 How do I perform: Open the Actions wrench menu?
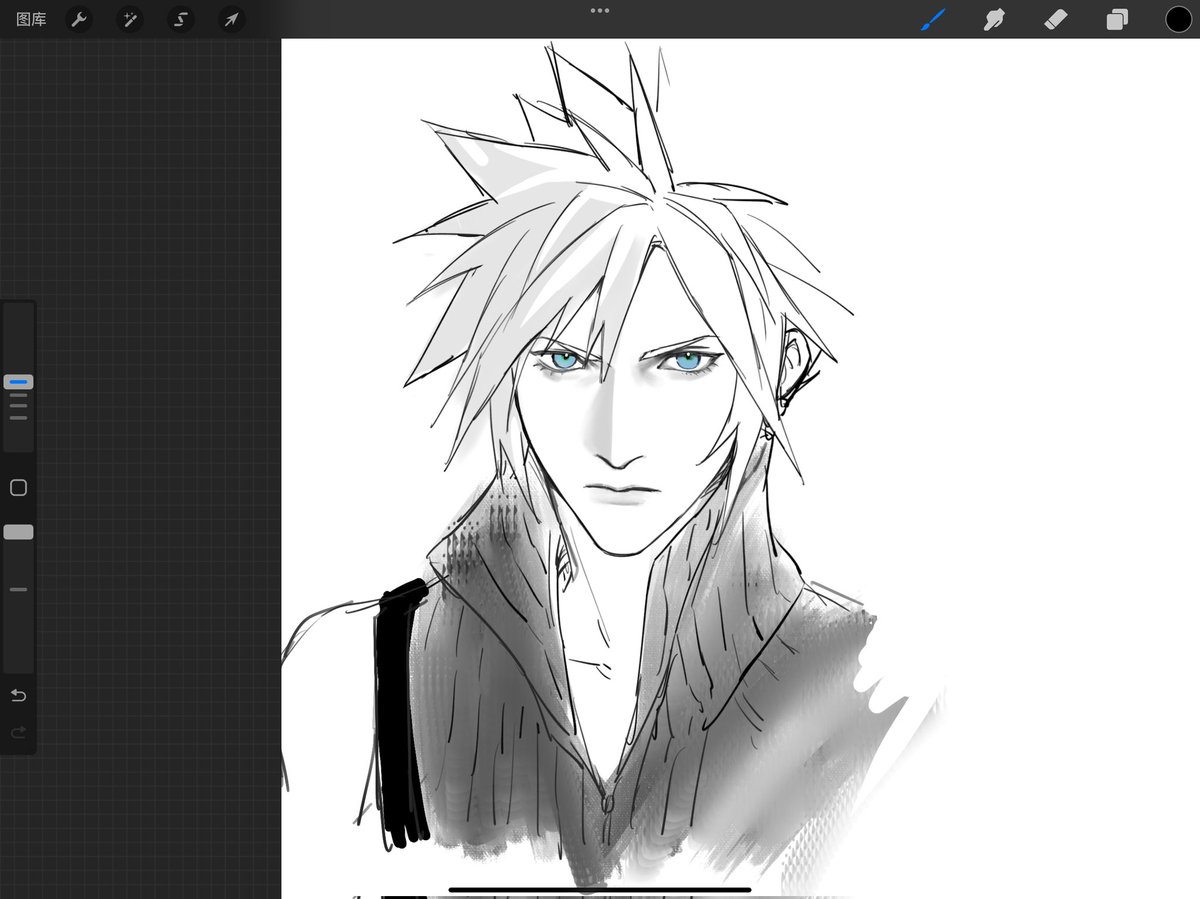click(x=79, y=19)
